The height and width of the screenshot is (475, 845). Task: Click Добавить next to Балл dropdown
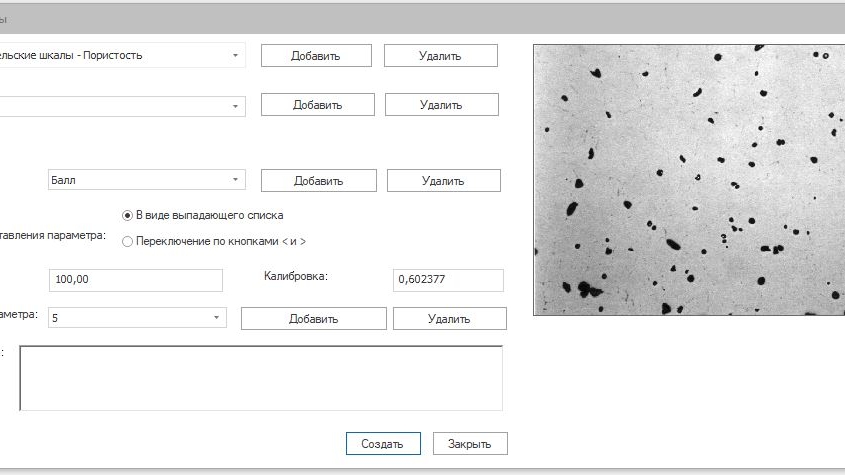pos(318,181)
